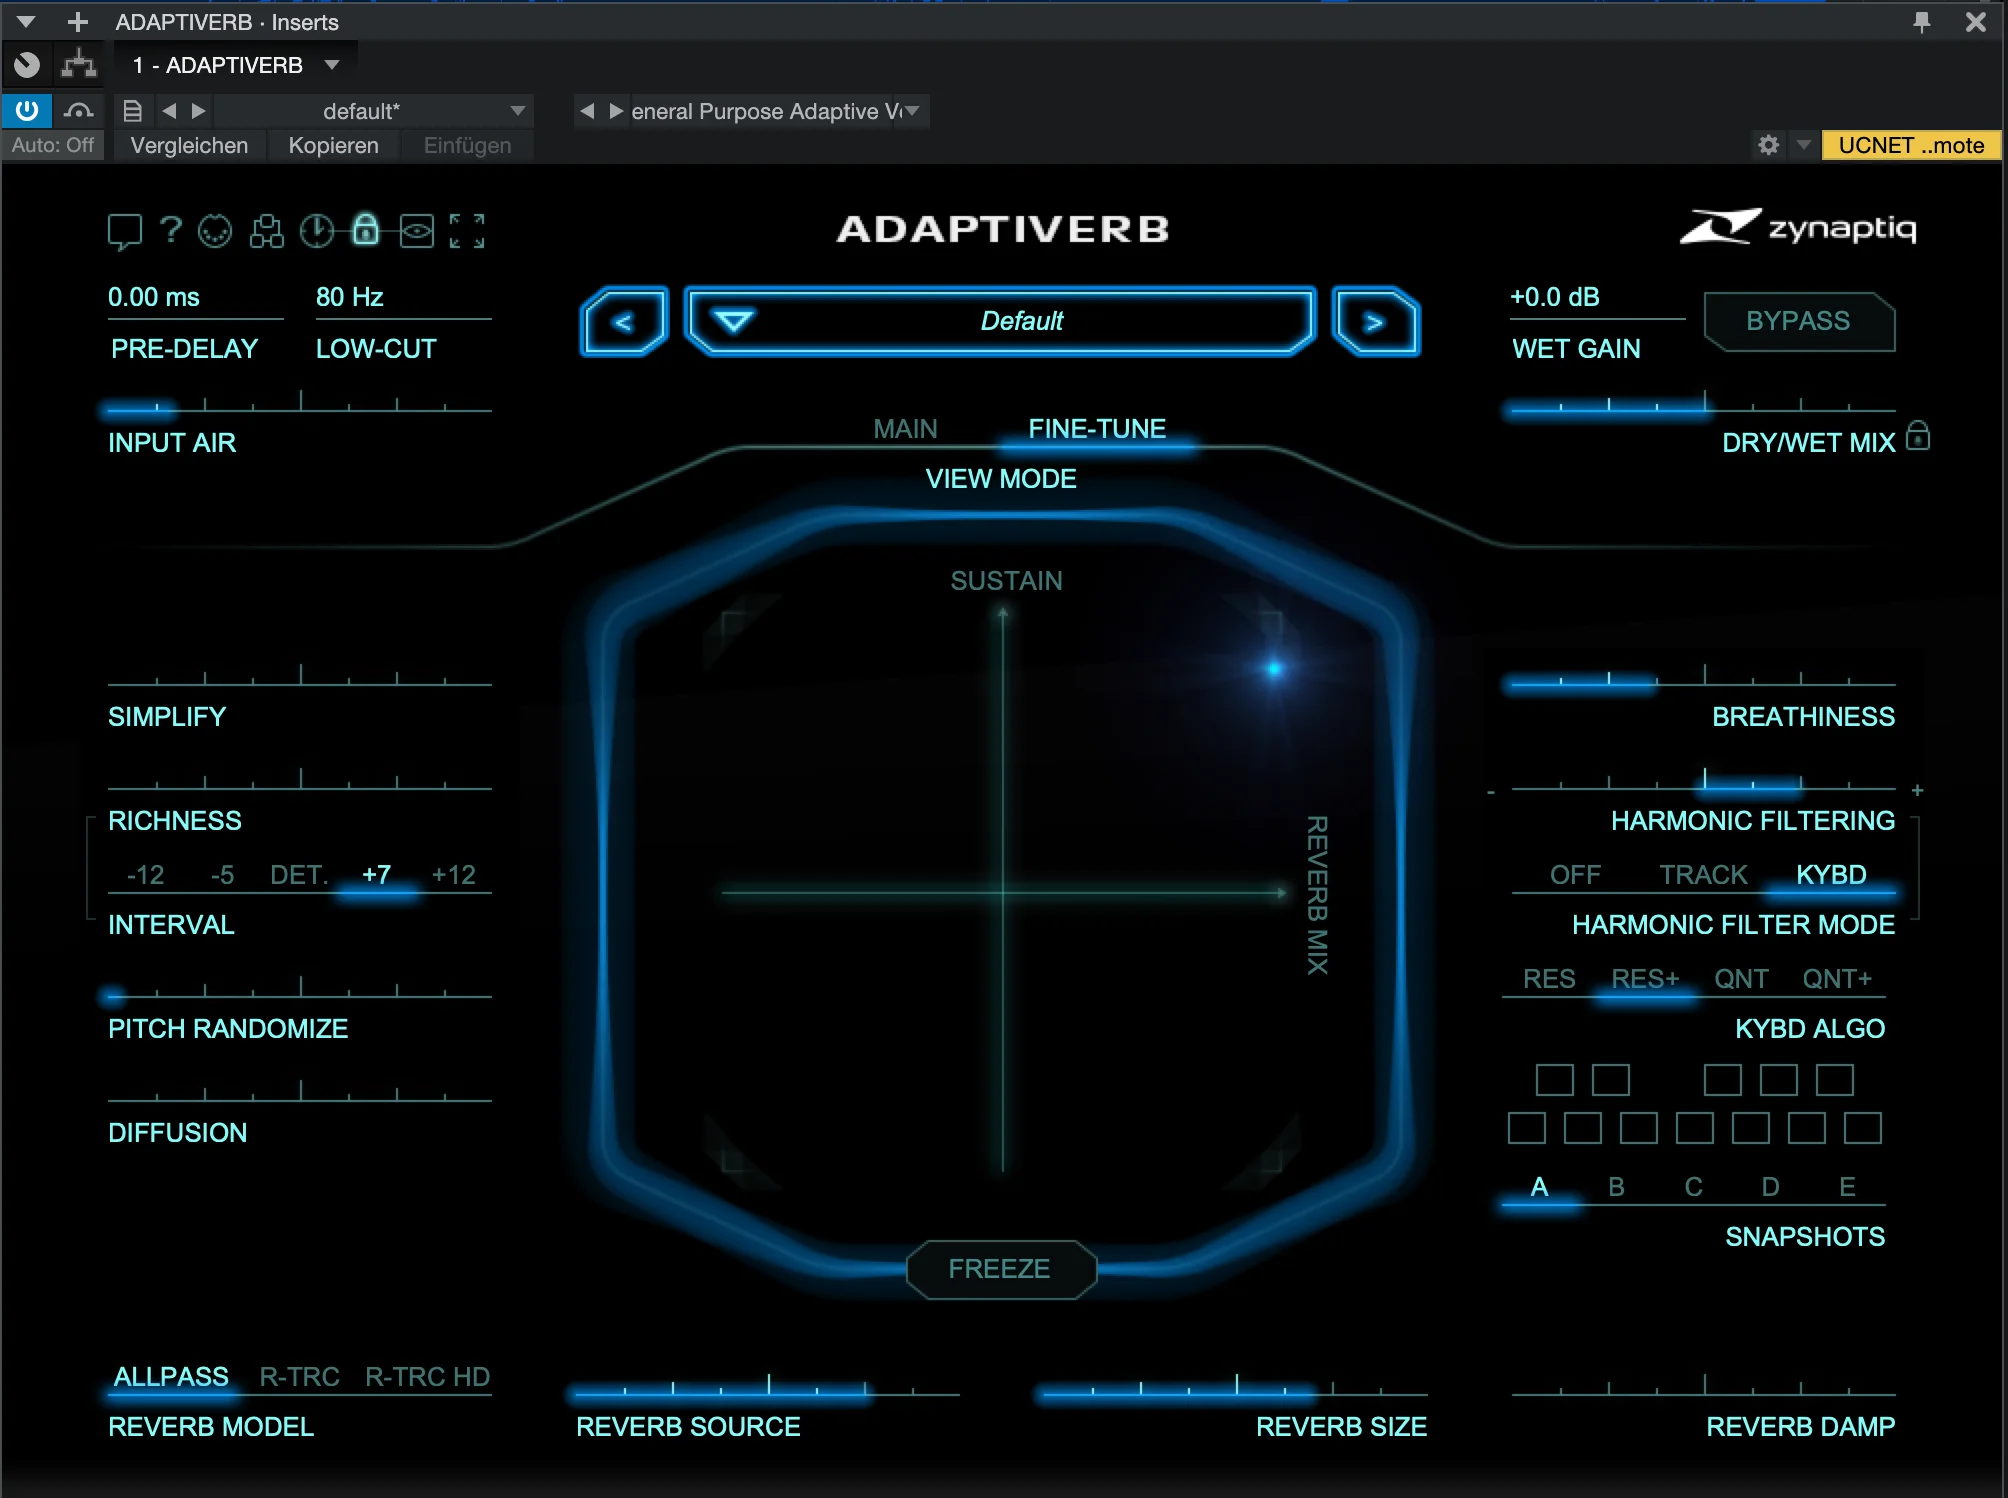This screenshot has width=2008, height=1498.
Task: Toggle the glowing padlock icon
Action: tap(366, 230)
